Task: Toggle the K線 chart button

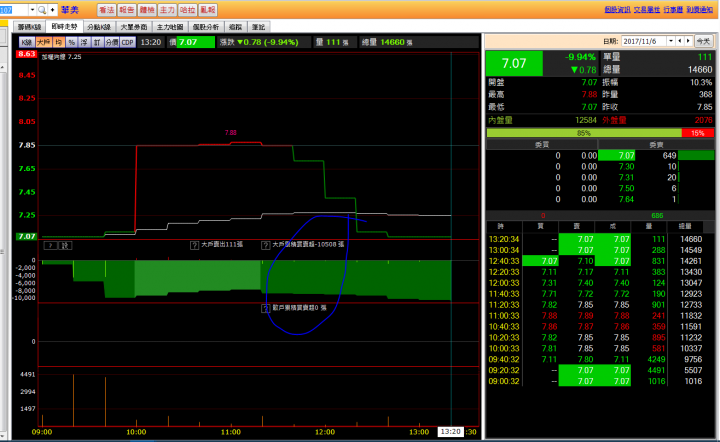Action: click(x=27, y=42)
